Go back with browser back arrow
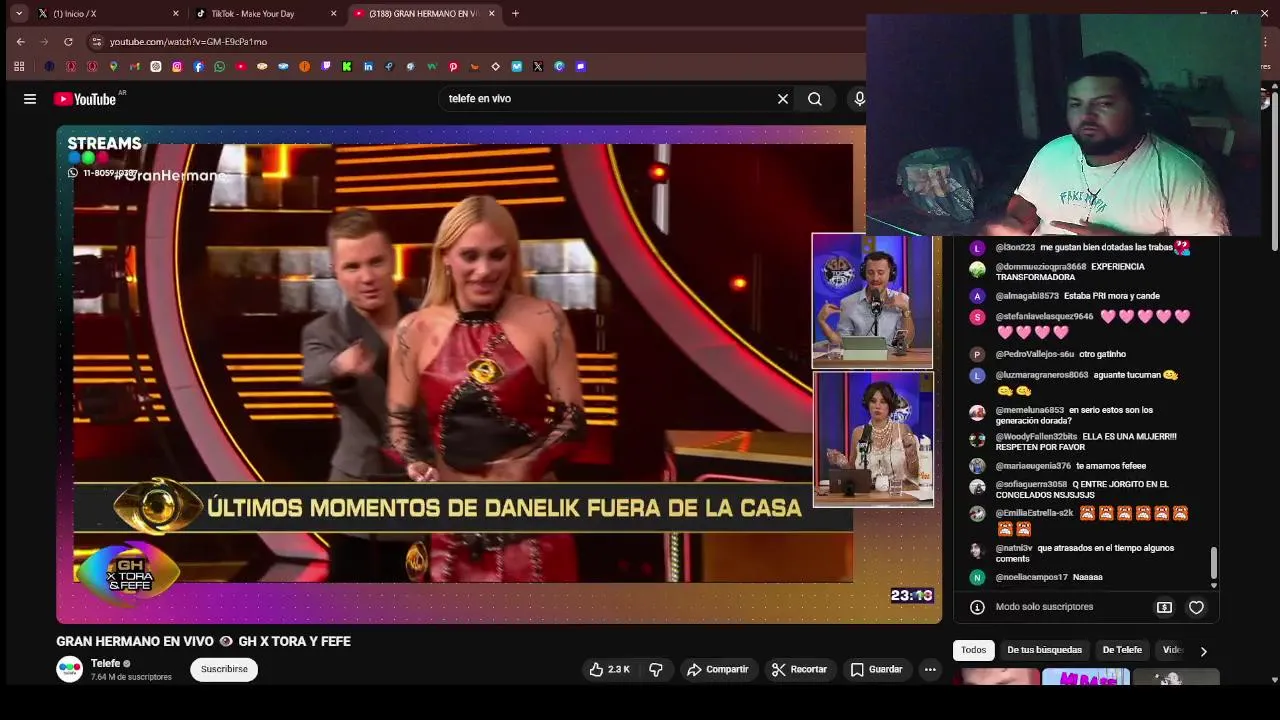This screenshot has height=720, width=1280. (21, 42)
